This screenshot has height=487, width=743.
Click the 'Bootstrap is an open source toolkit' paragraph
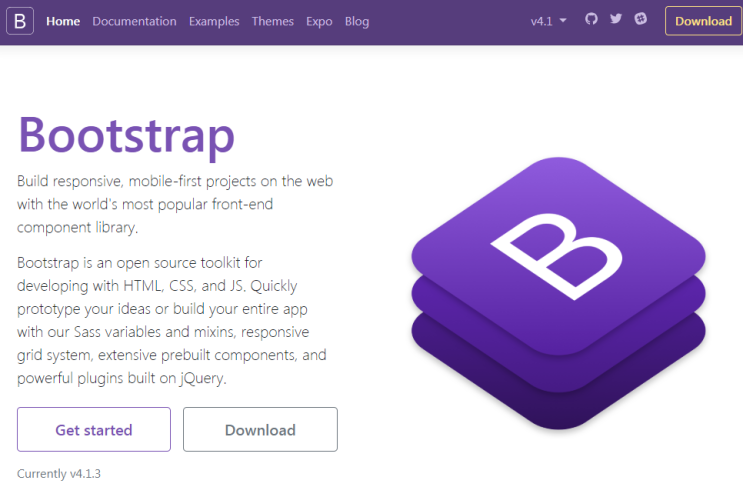pos(172,320)
